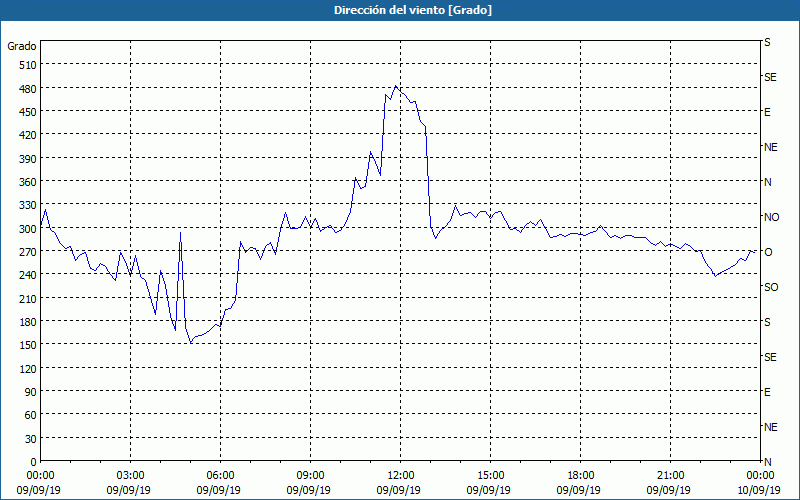800x500 pixels.
Task: Click the 'S' compass label level with 180
Action: point(767,322)
